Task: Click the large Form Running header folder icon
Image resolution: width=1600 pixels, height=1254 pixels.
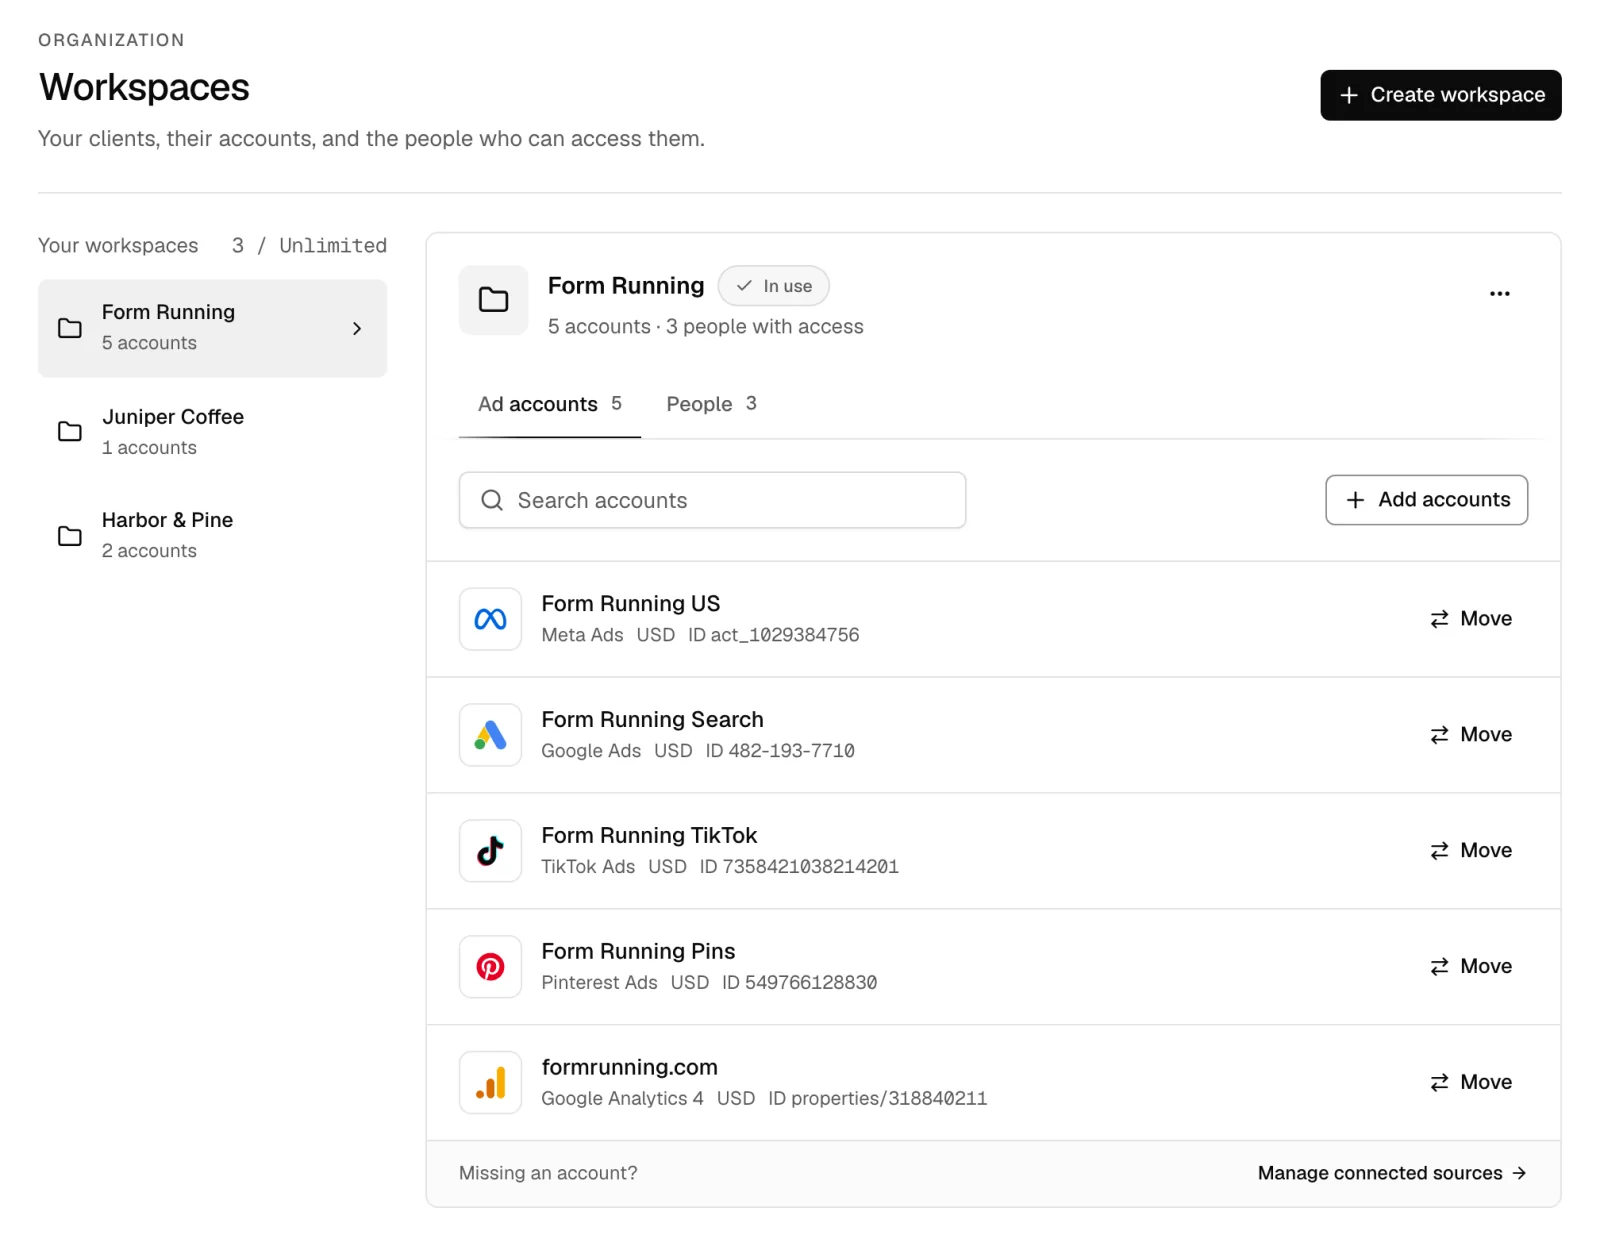Action: [x=493, y=299]
